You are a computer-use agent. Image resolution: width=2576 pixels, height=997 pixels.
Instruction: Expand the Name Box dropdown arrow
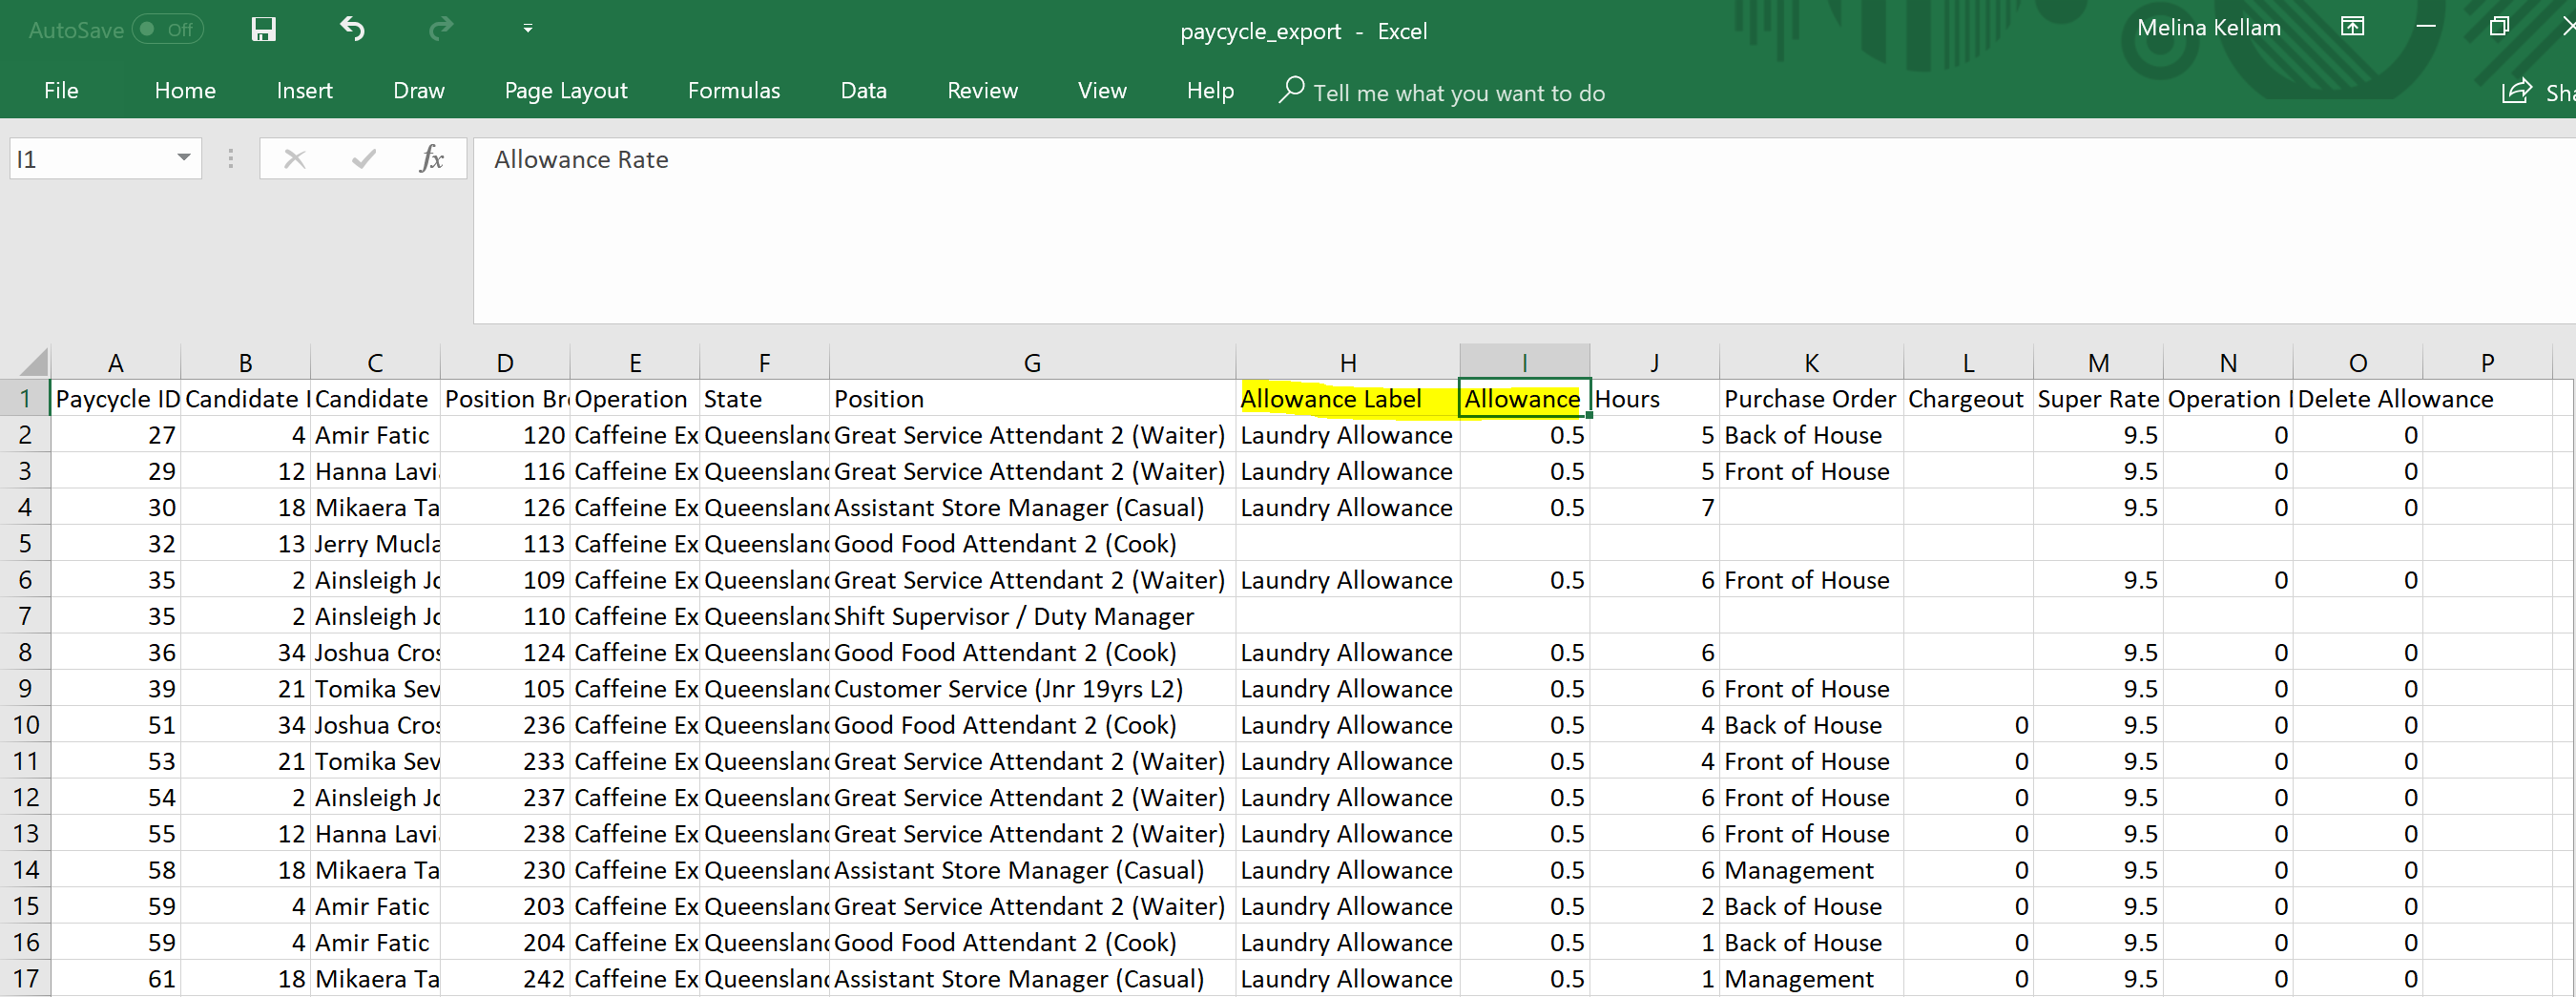[184, 158]
